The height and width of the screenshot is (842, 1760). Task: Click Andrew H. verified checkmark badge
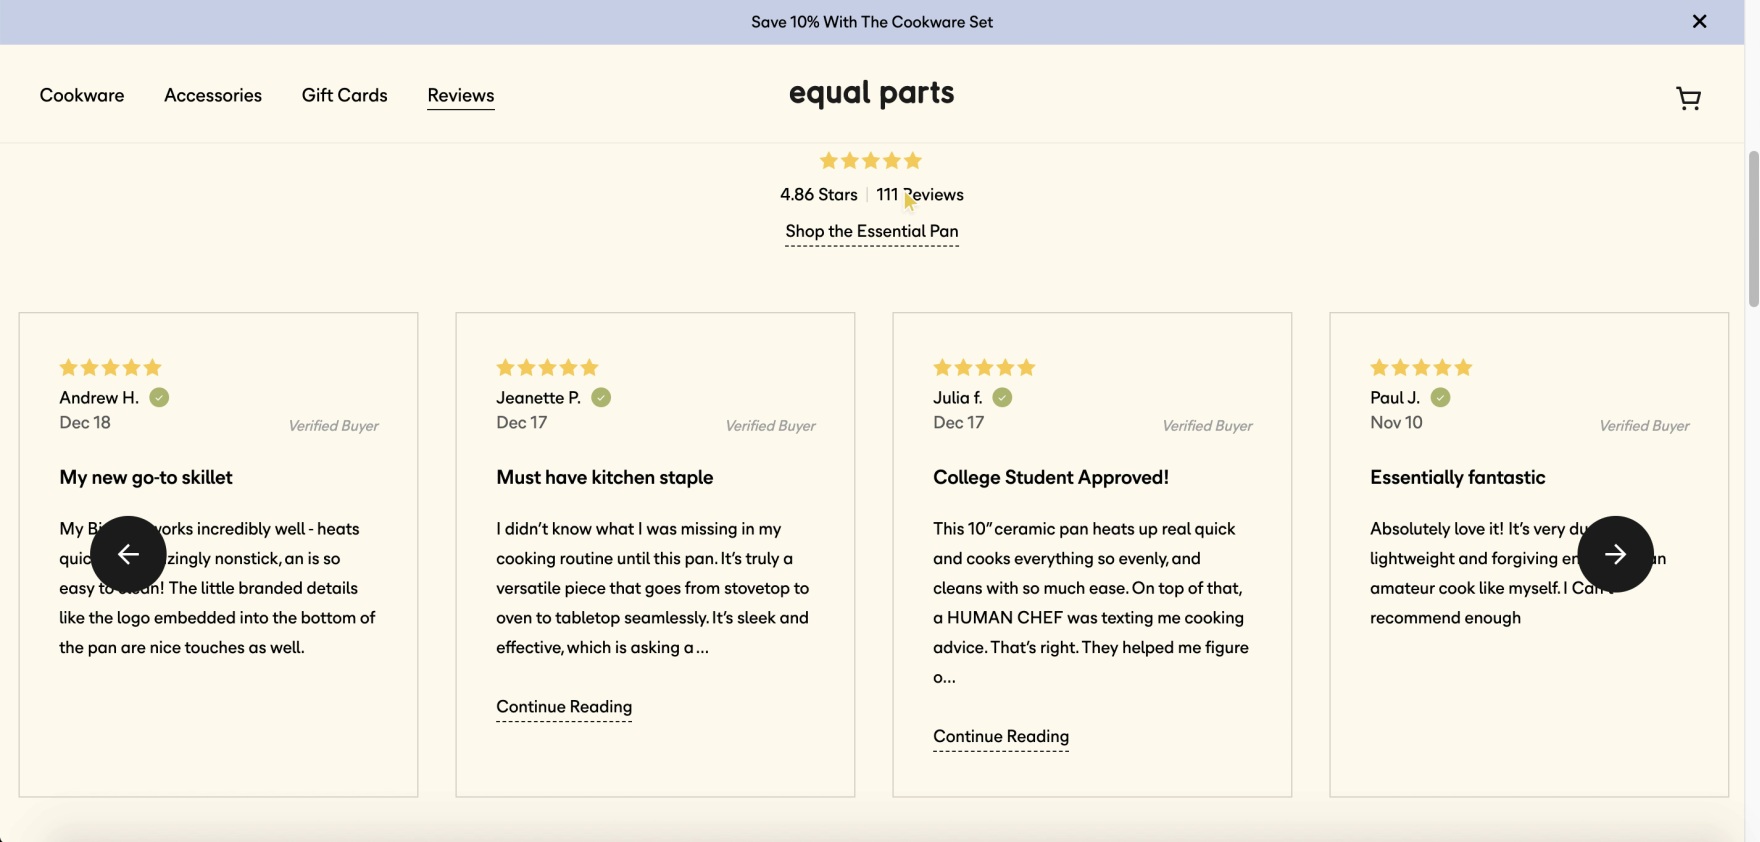[159, 398]
